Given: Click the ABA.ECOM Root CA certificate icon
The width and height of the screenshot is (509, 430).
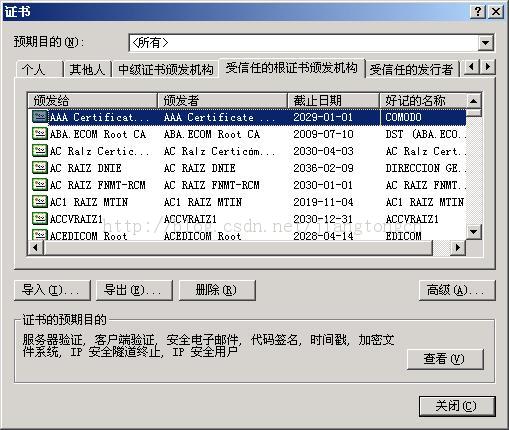Looking at the screenshot, I should (40, 134).
